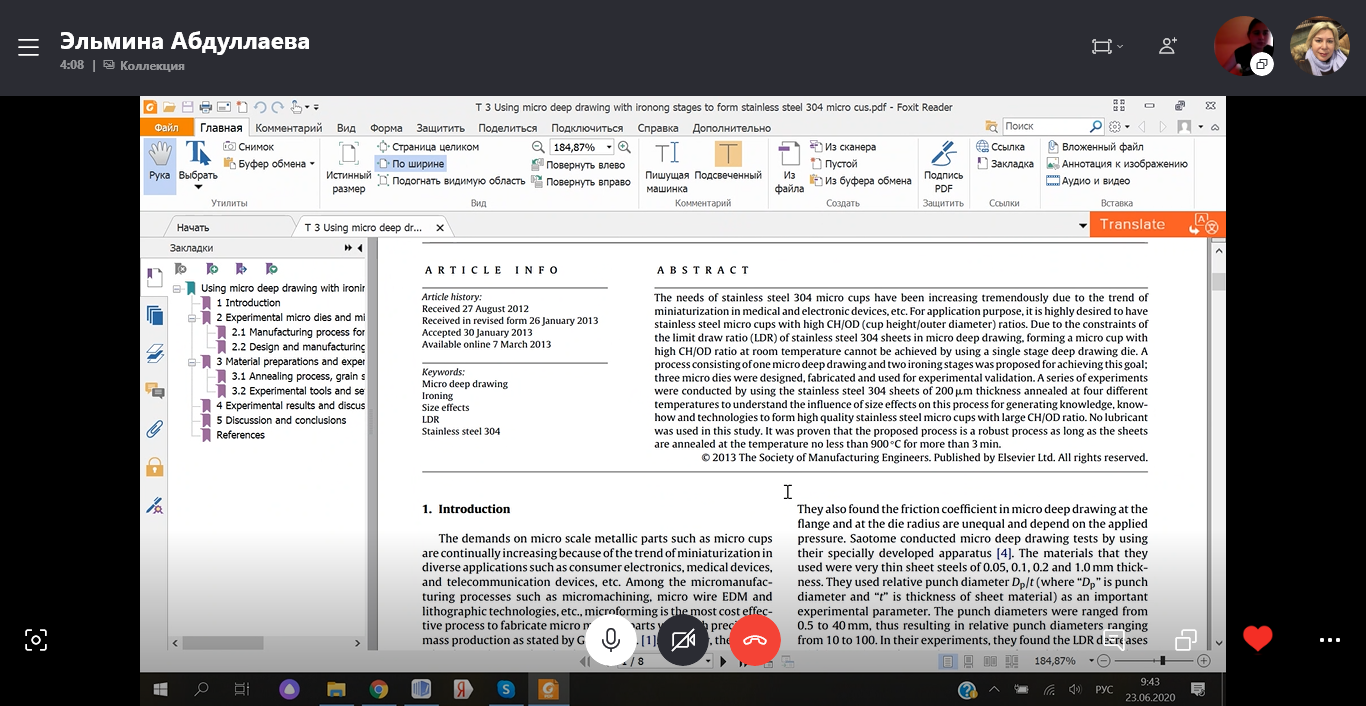Open the Файл menu
The height and width of the screenshot is (706, 1366).
[166, 128]
